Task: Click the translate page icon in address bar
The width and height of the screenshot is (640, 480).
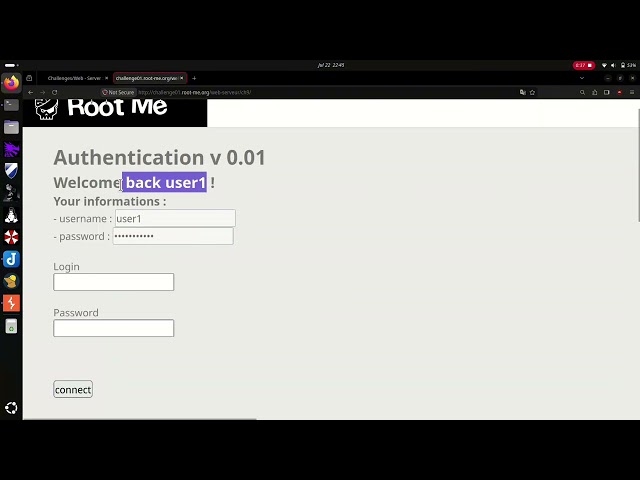Action: (x=522, y=92)
